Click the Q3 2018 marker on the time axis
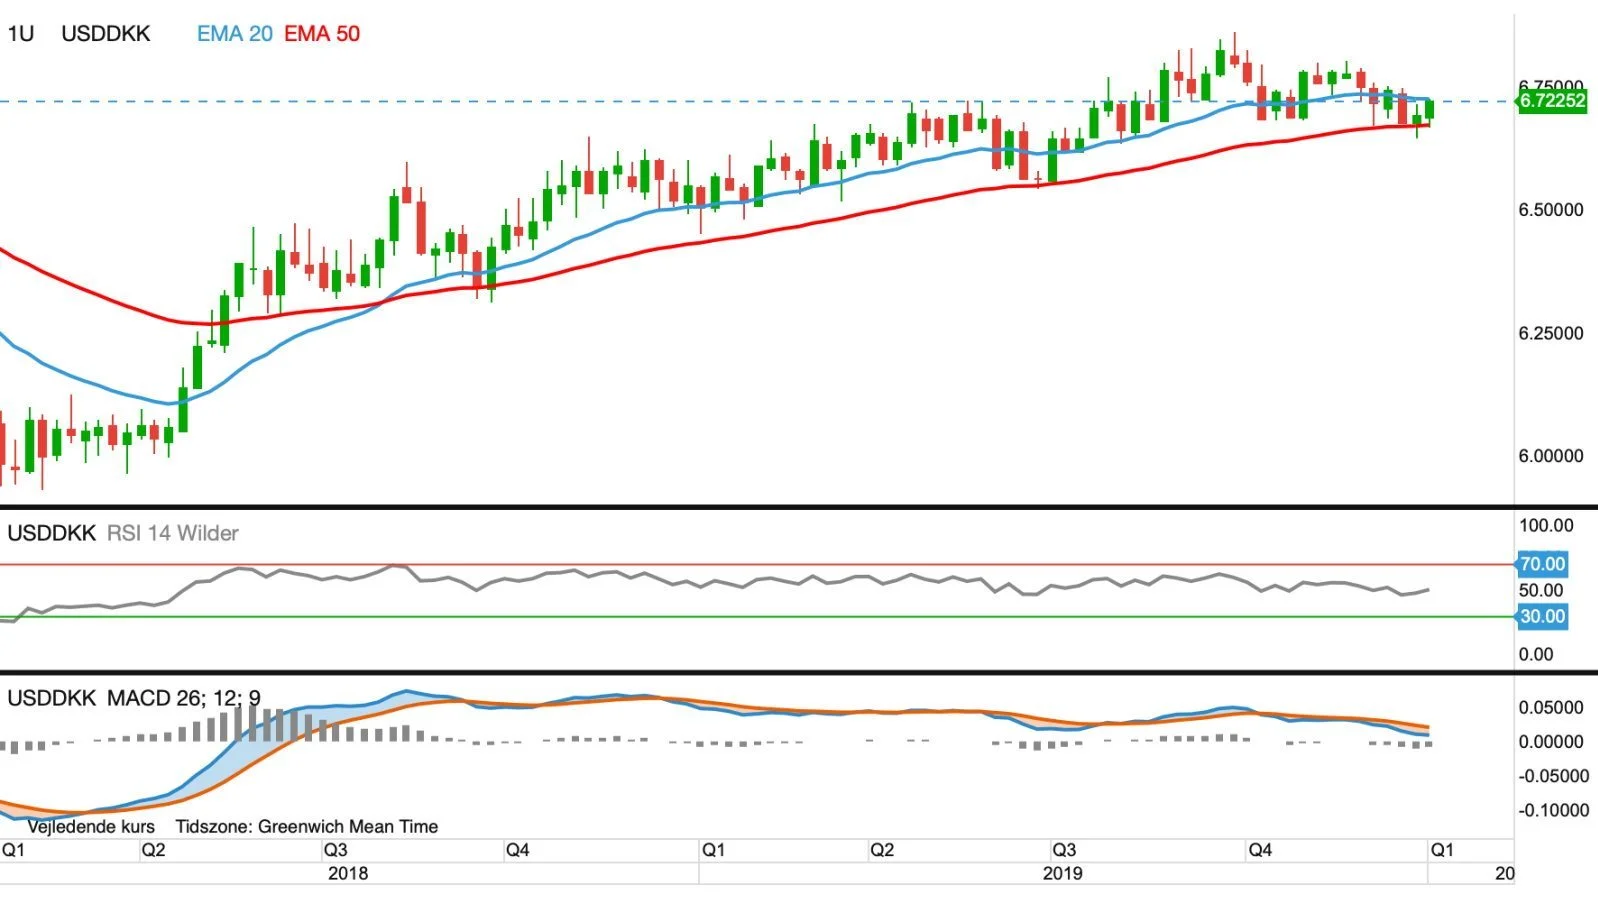The height and width of the screenshot is (900, 1598). [x=335, y=850]
